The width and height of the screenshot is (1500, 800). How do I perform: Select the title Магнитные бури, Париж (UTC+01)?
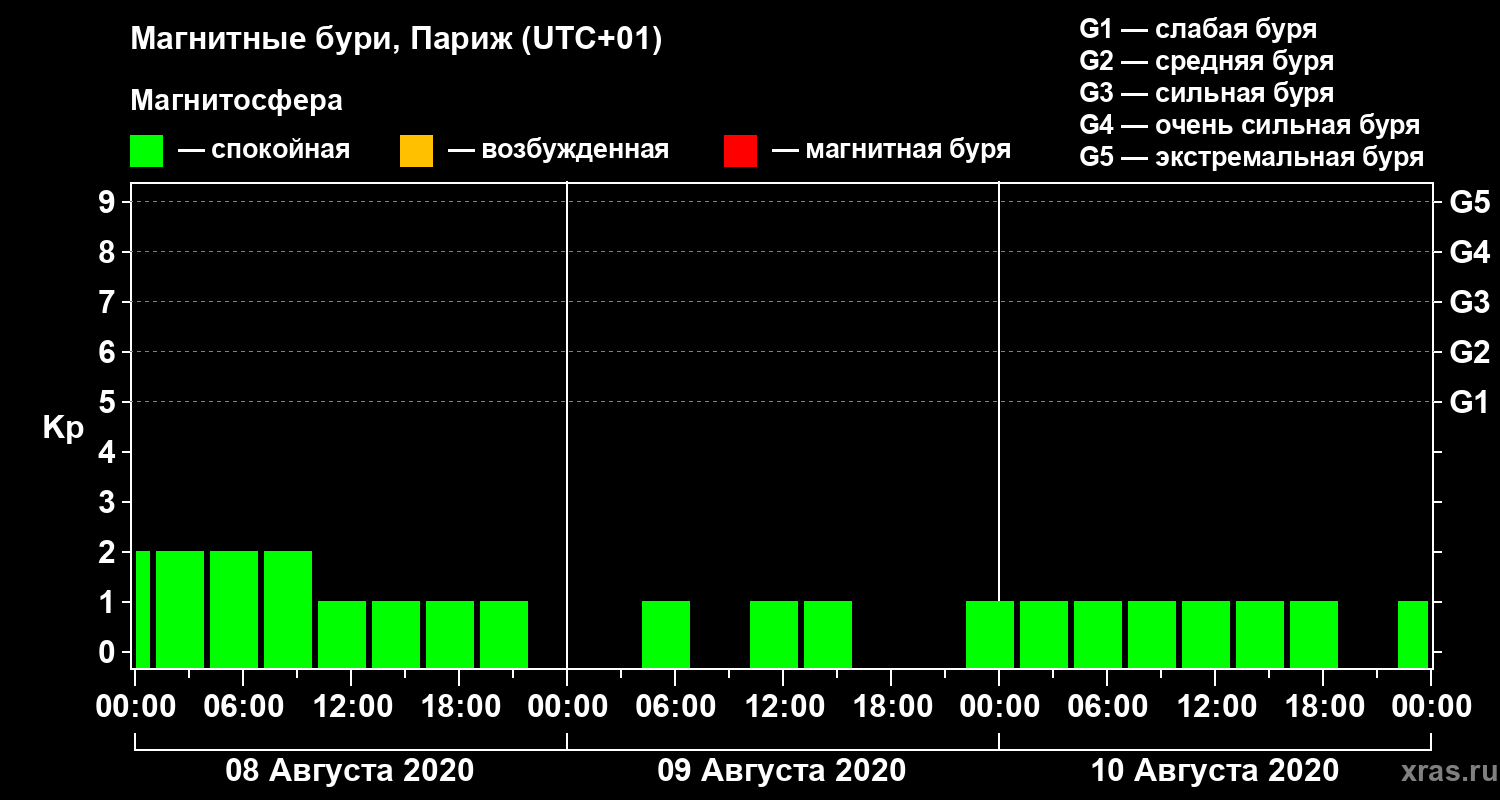(x=397, y=40)
